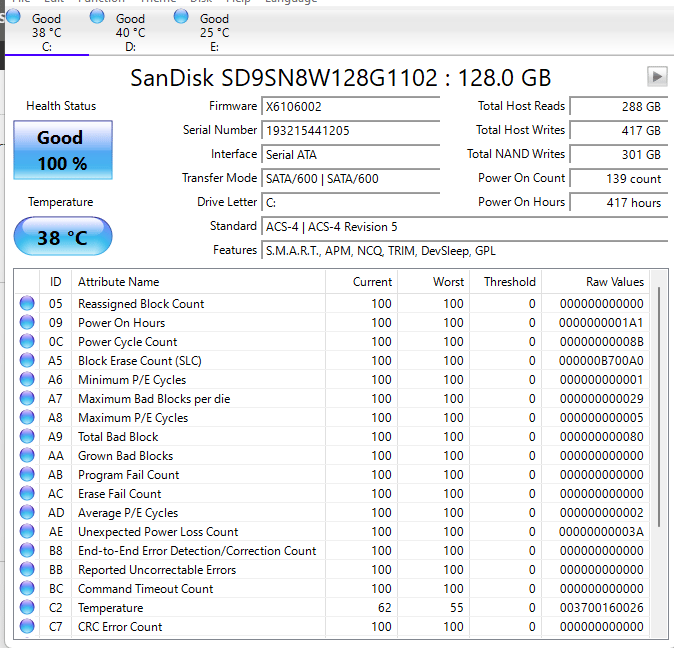Select End-to-End Error Detection/Correction Count name

coord(197,550)
